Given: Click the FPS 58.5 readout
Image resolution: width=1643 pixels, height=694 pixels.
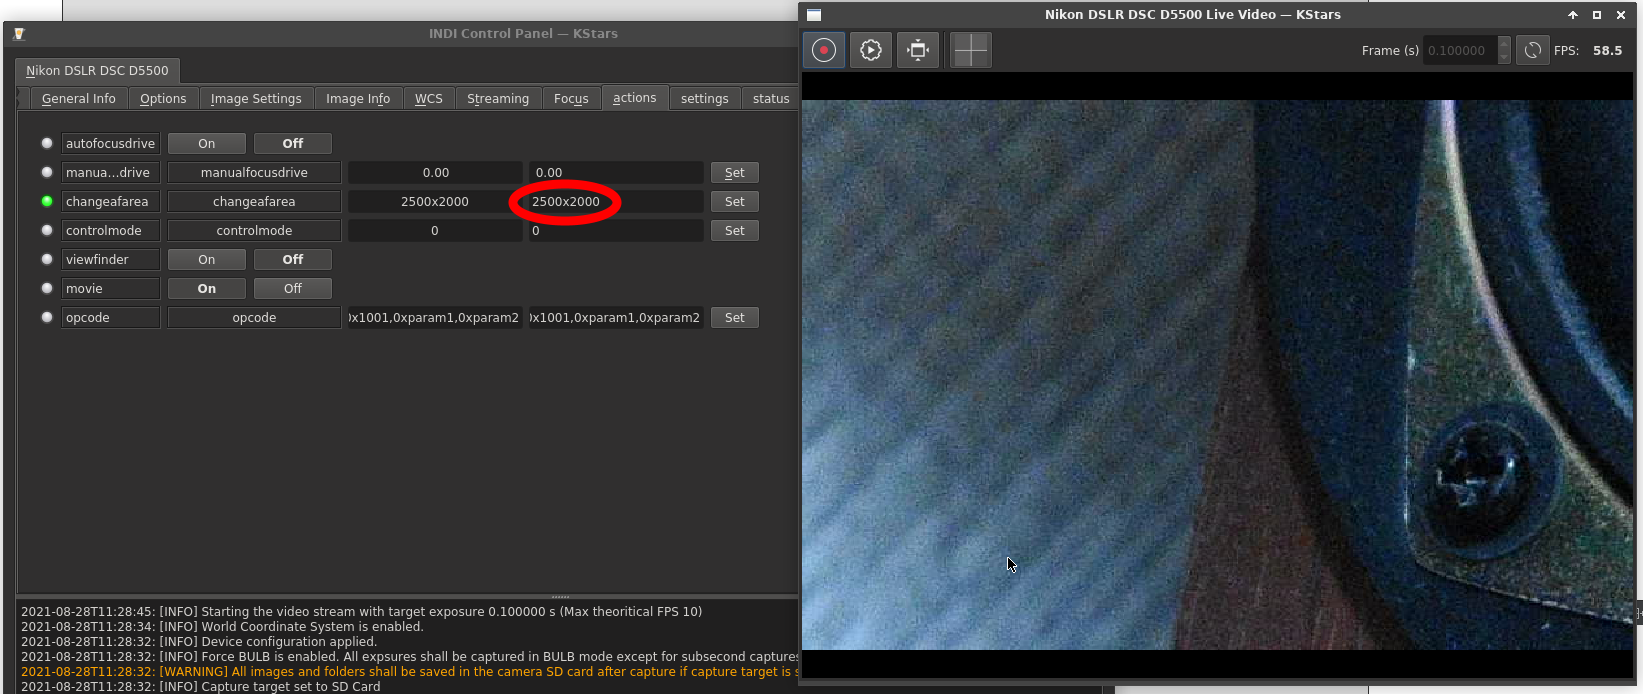Looking at the screenshot, I should (x=1607, y=51).
